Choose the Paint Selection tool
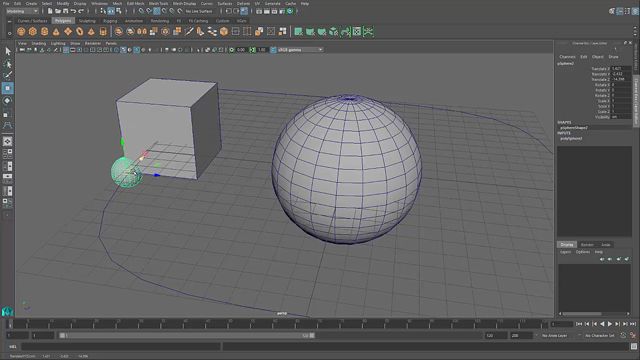The height and width of the screenshot is (360, 640). click(7, 76)
